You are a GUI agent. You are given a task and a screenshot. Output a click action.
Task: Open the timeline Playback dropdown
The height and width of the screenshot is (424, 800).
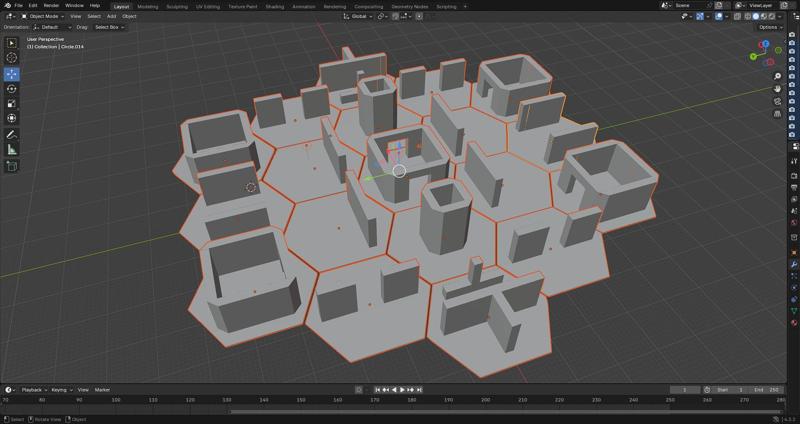[34, 390]
